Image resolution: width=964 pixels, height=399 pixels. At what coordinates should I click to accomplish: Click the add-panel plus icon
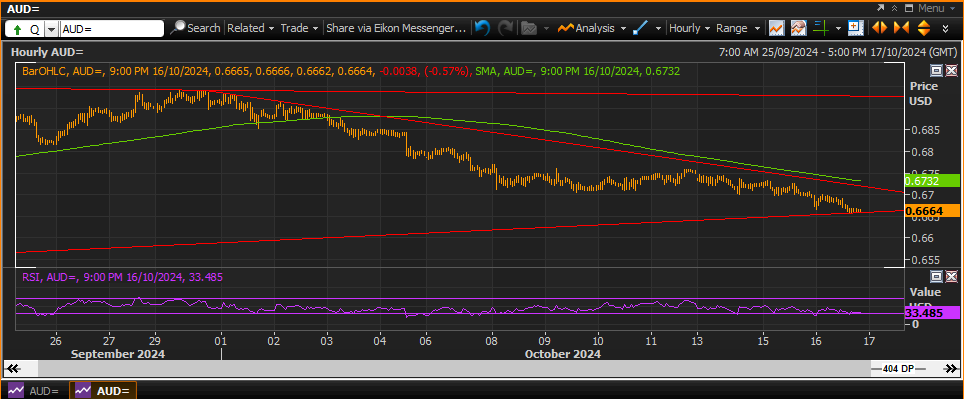click(x=855, y=28)
